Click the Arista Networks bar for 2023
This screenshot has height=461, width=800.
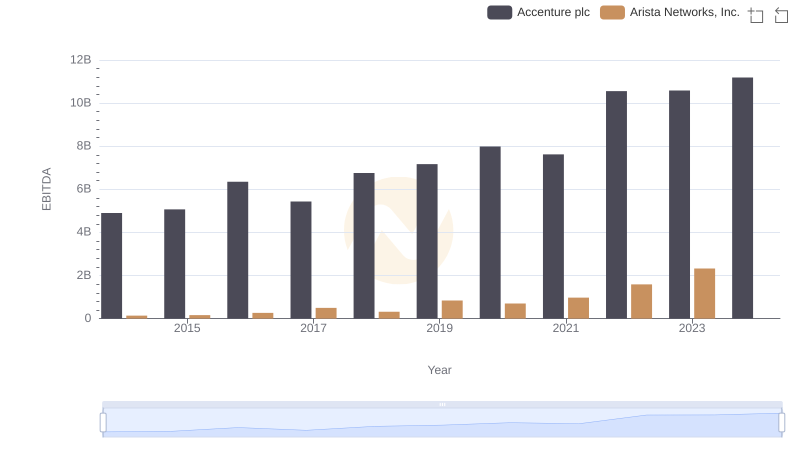705,293
